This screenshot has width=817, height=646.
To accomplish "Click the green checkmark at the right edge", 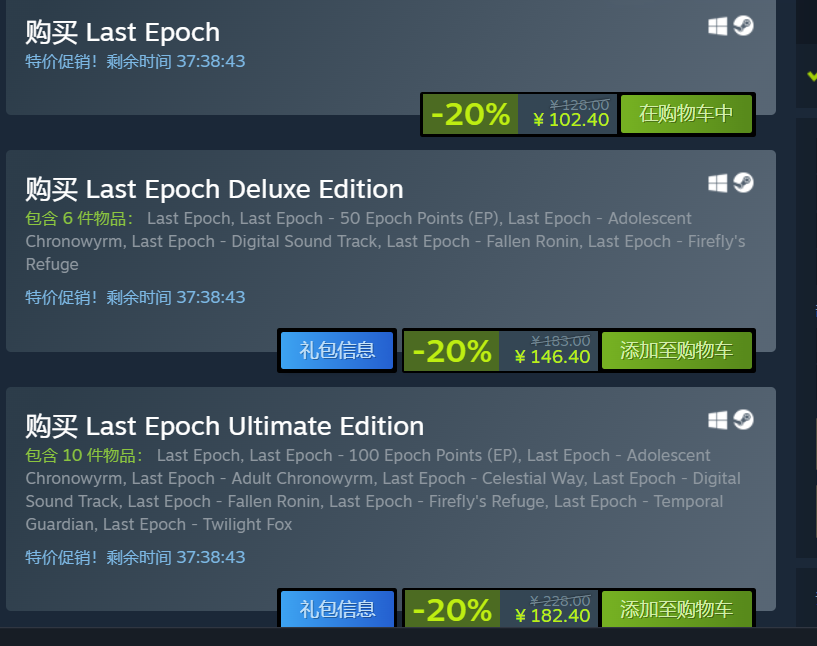I will [x=812, y=76].
